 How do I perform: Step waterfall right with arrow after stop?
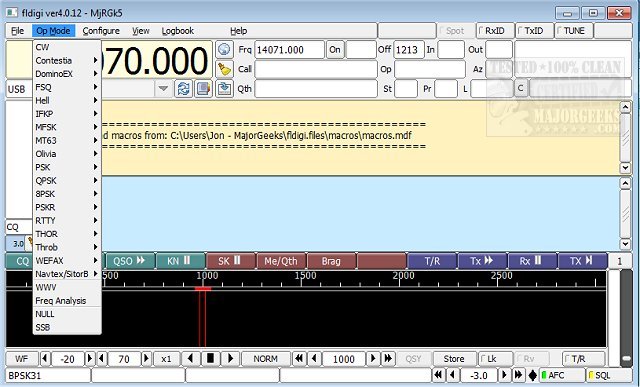230,359
